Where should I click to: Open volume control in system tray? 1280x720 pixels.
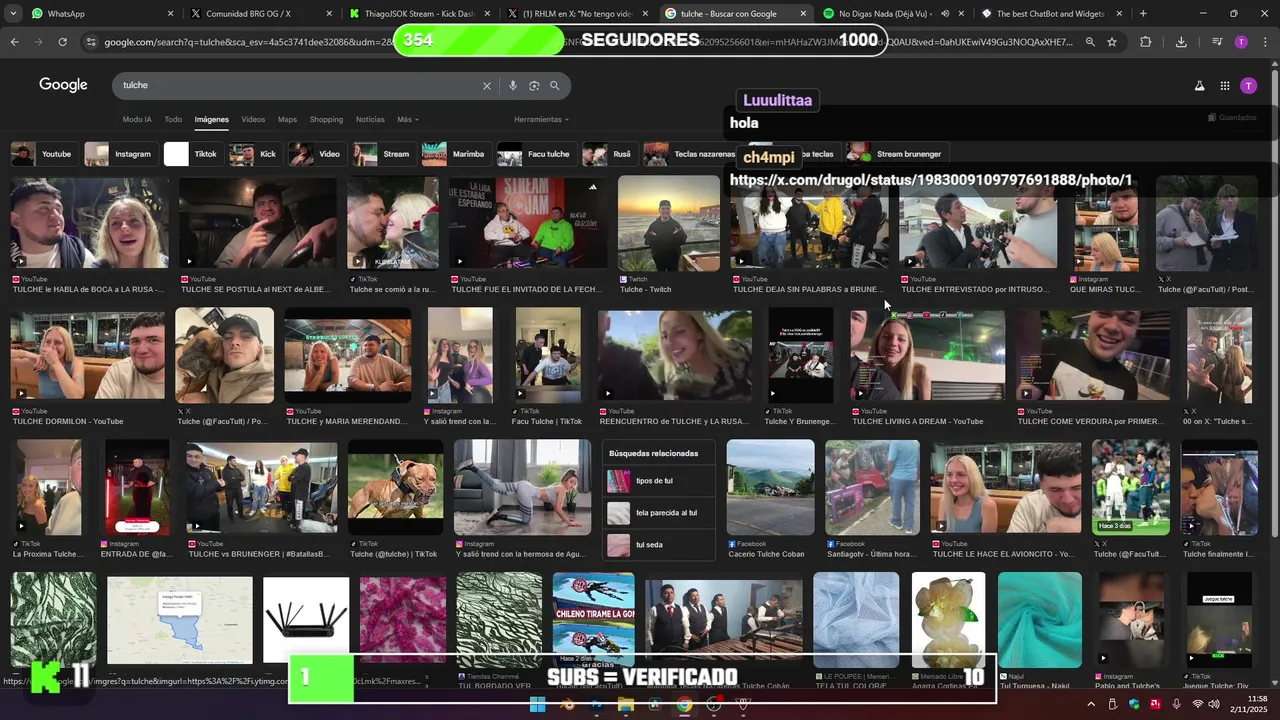pos(1213,705)
